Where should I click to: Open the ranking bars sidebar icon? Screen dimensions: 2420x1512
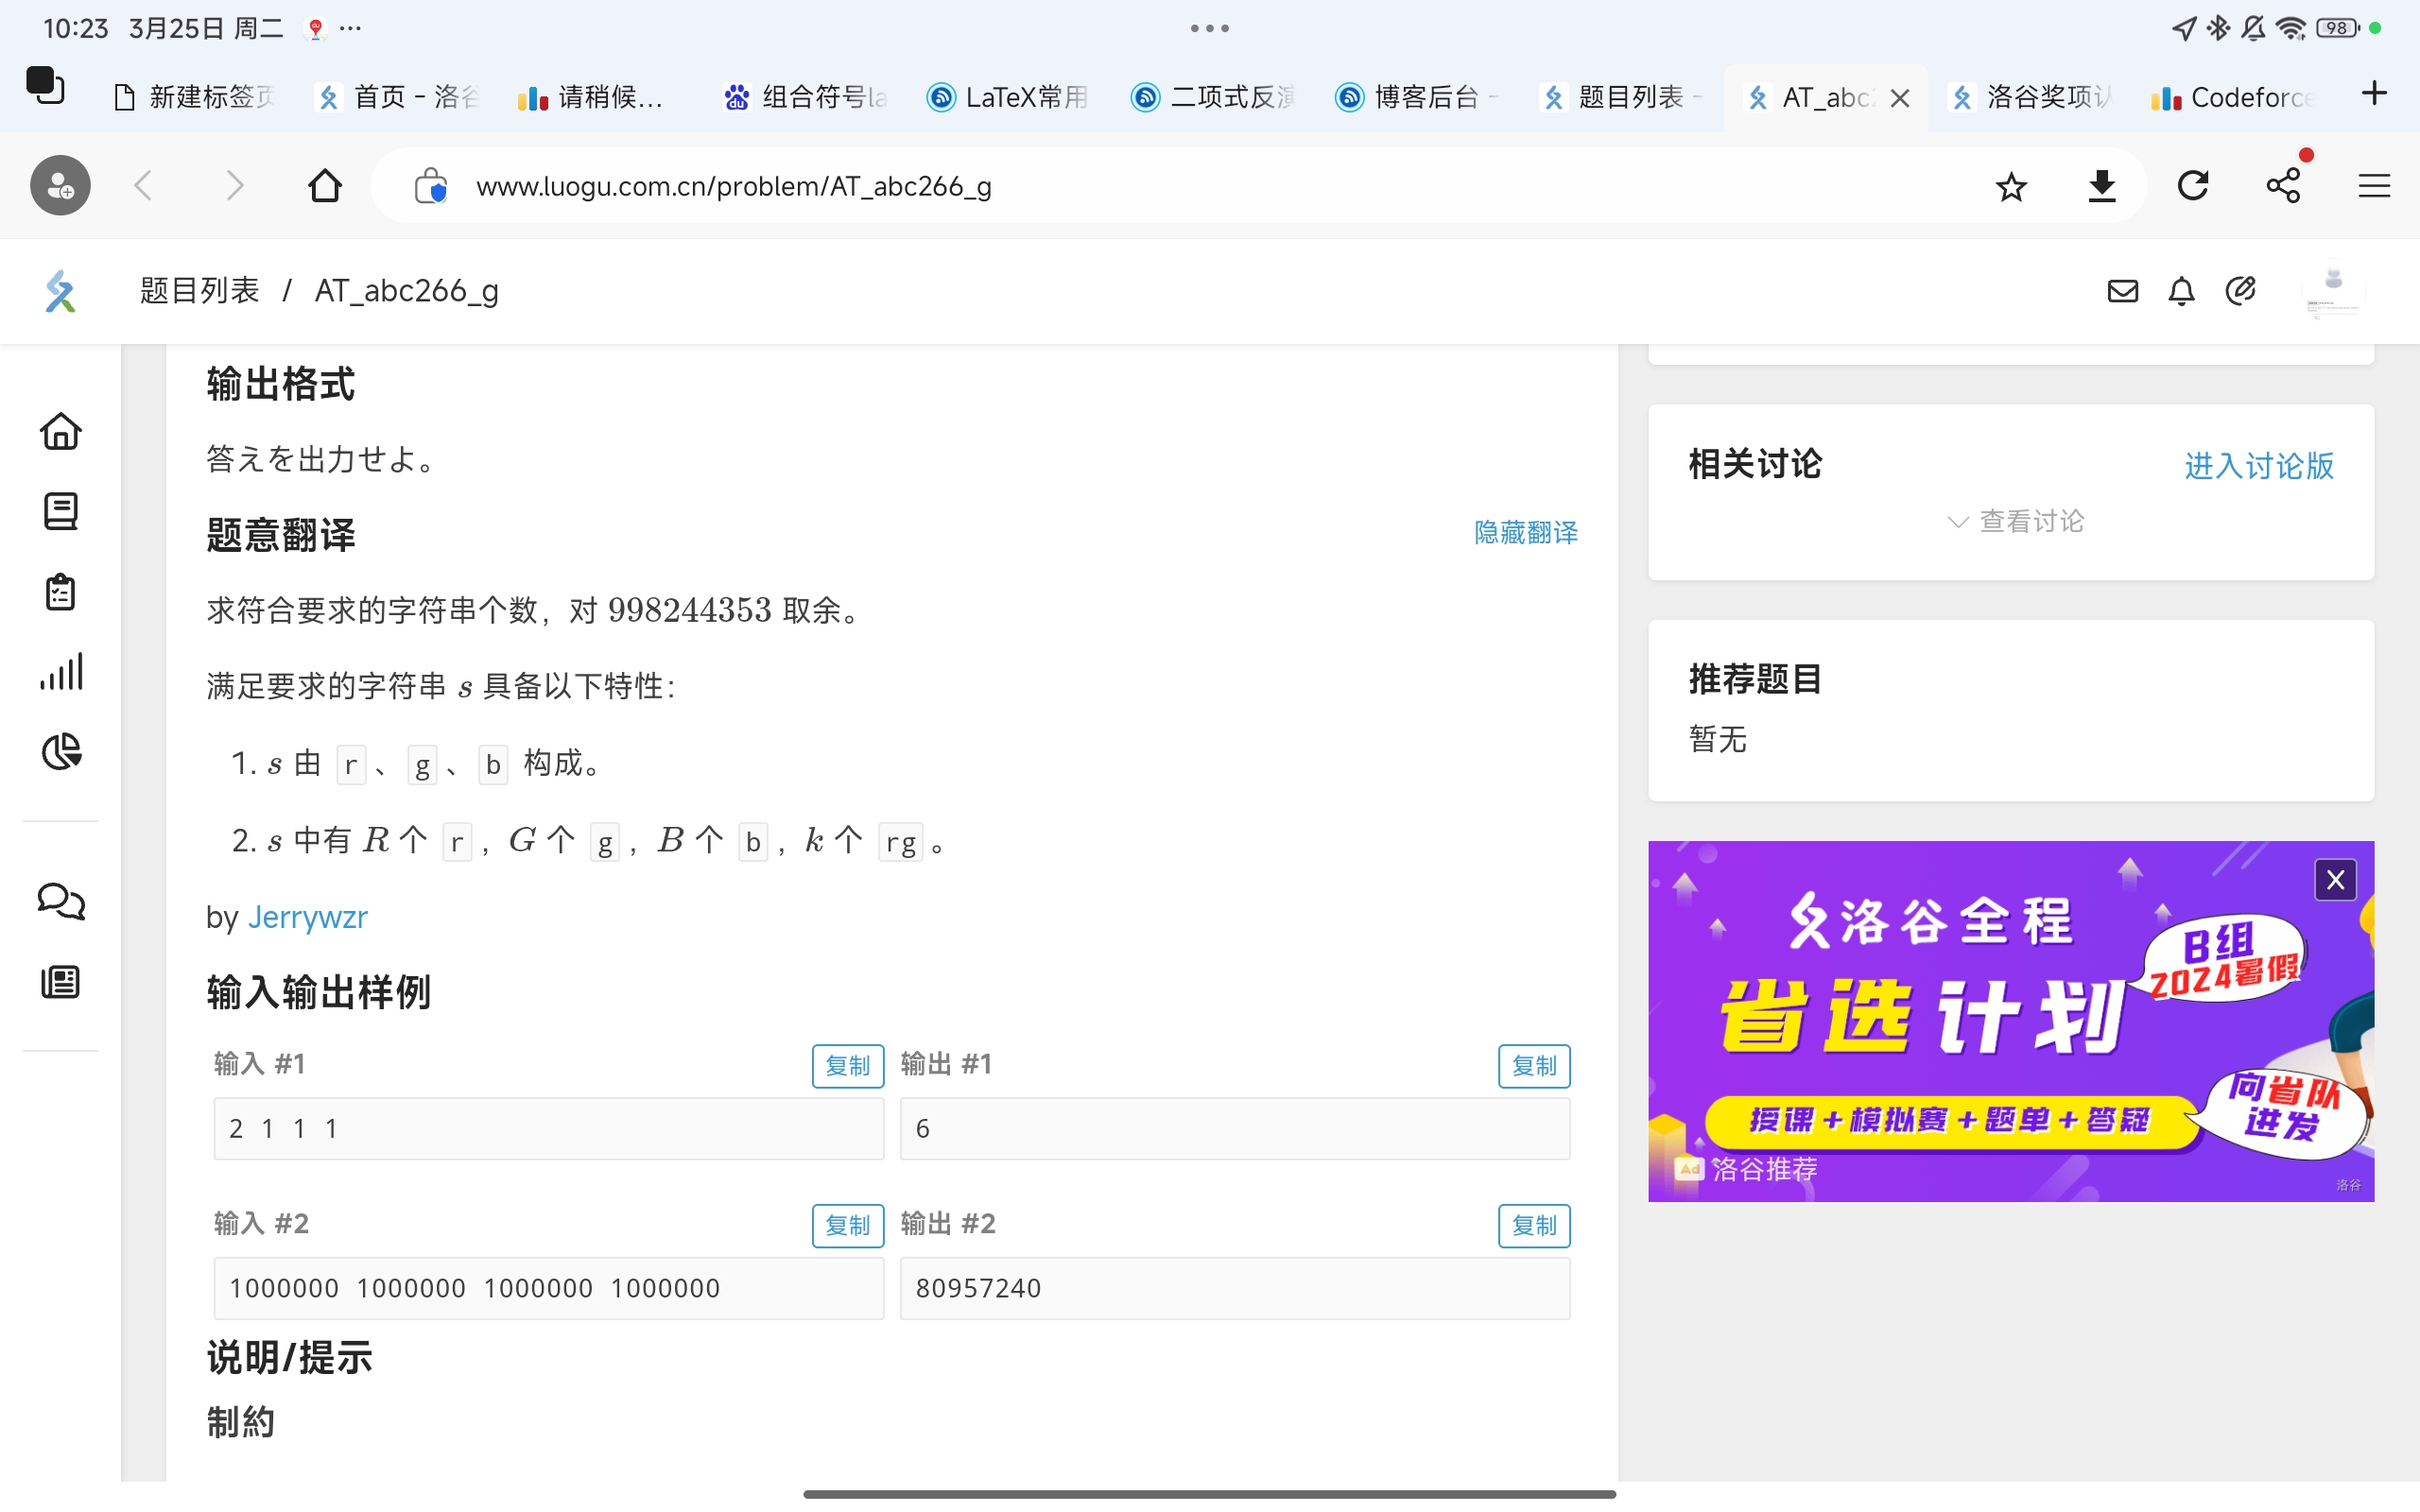[x=61, y=672]
